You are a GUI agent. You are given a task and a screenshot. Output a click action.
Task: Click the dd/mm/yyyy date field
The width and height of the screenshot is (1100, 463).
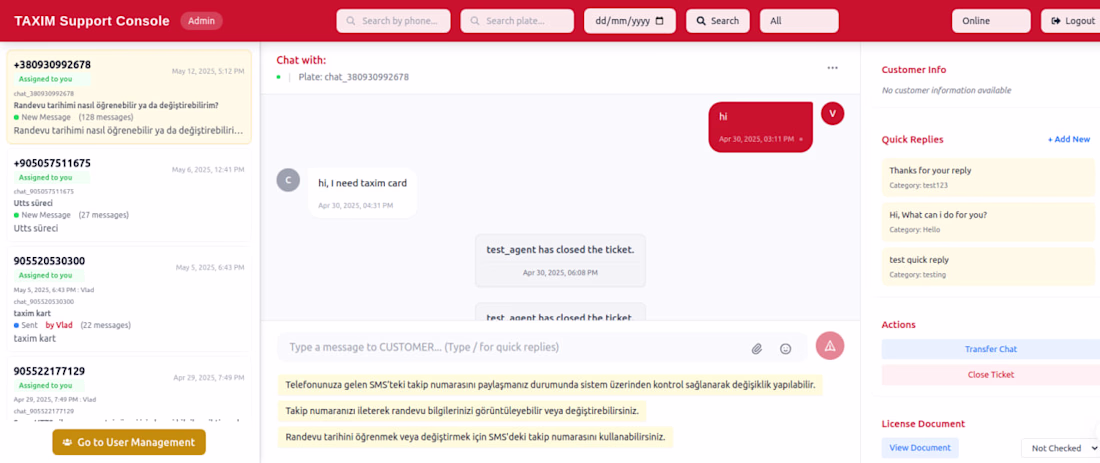point(630,21)
